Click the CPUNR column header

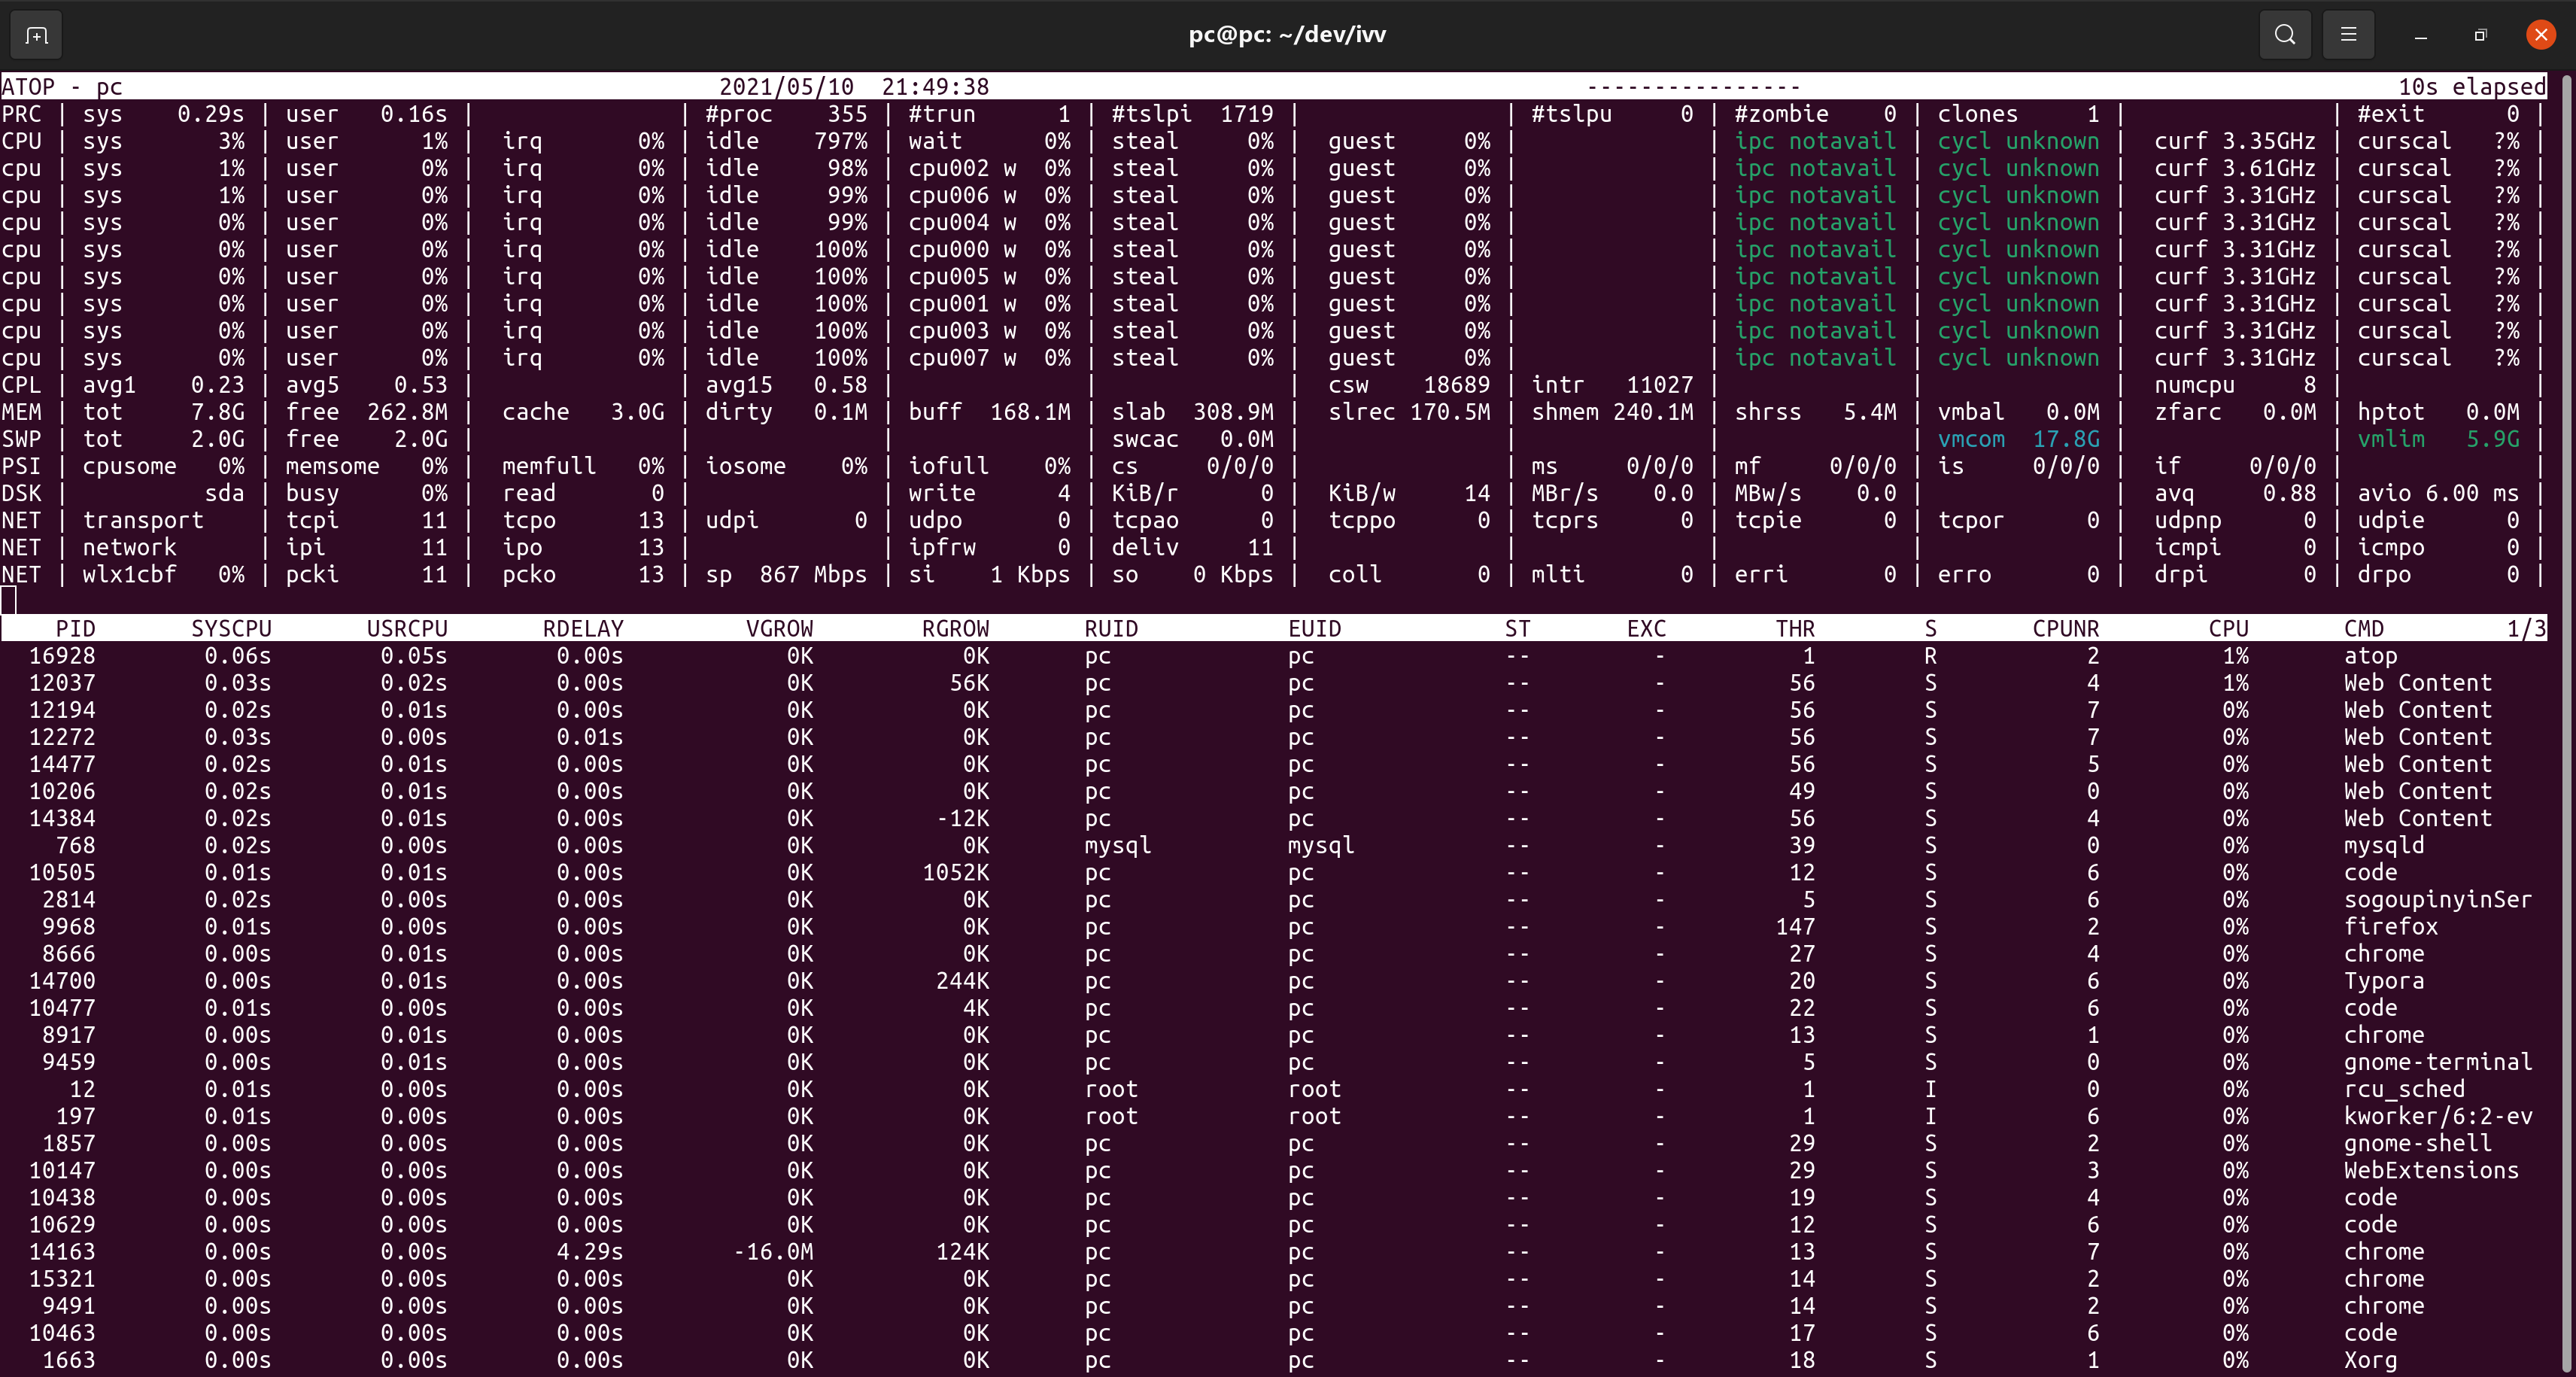pyautogui.click(x=2066, y=629)
